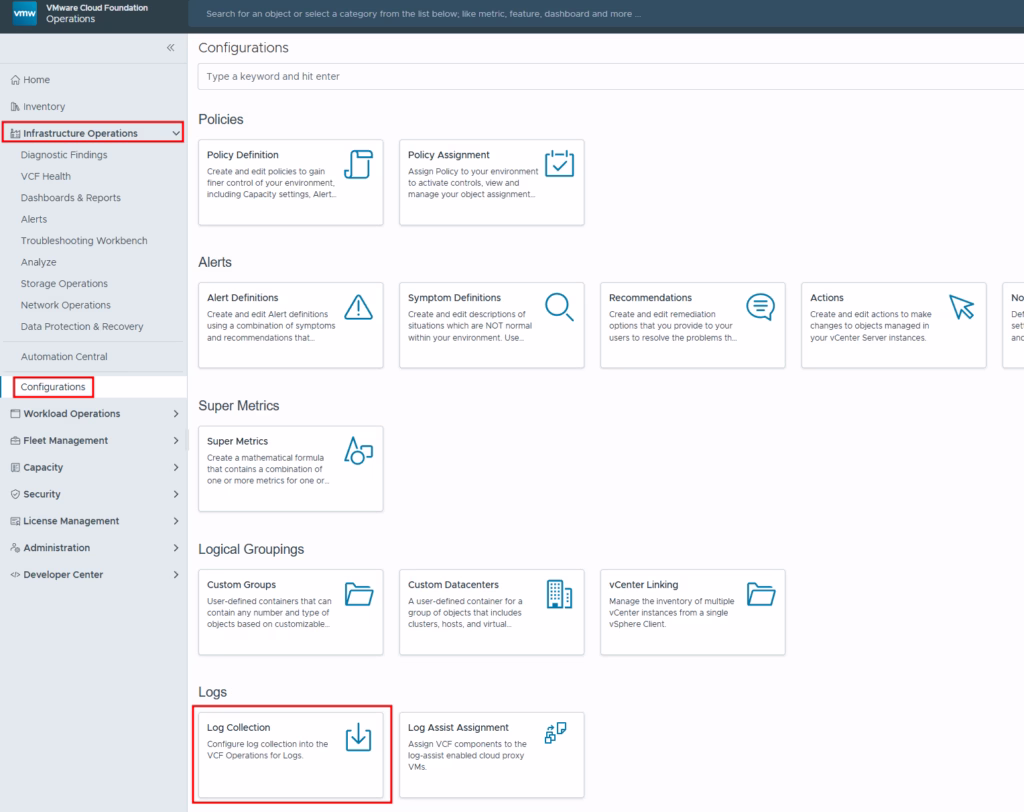
Task: Click the Super Metrics shapes icon
Action: click(x=358, y=451)
